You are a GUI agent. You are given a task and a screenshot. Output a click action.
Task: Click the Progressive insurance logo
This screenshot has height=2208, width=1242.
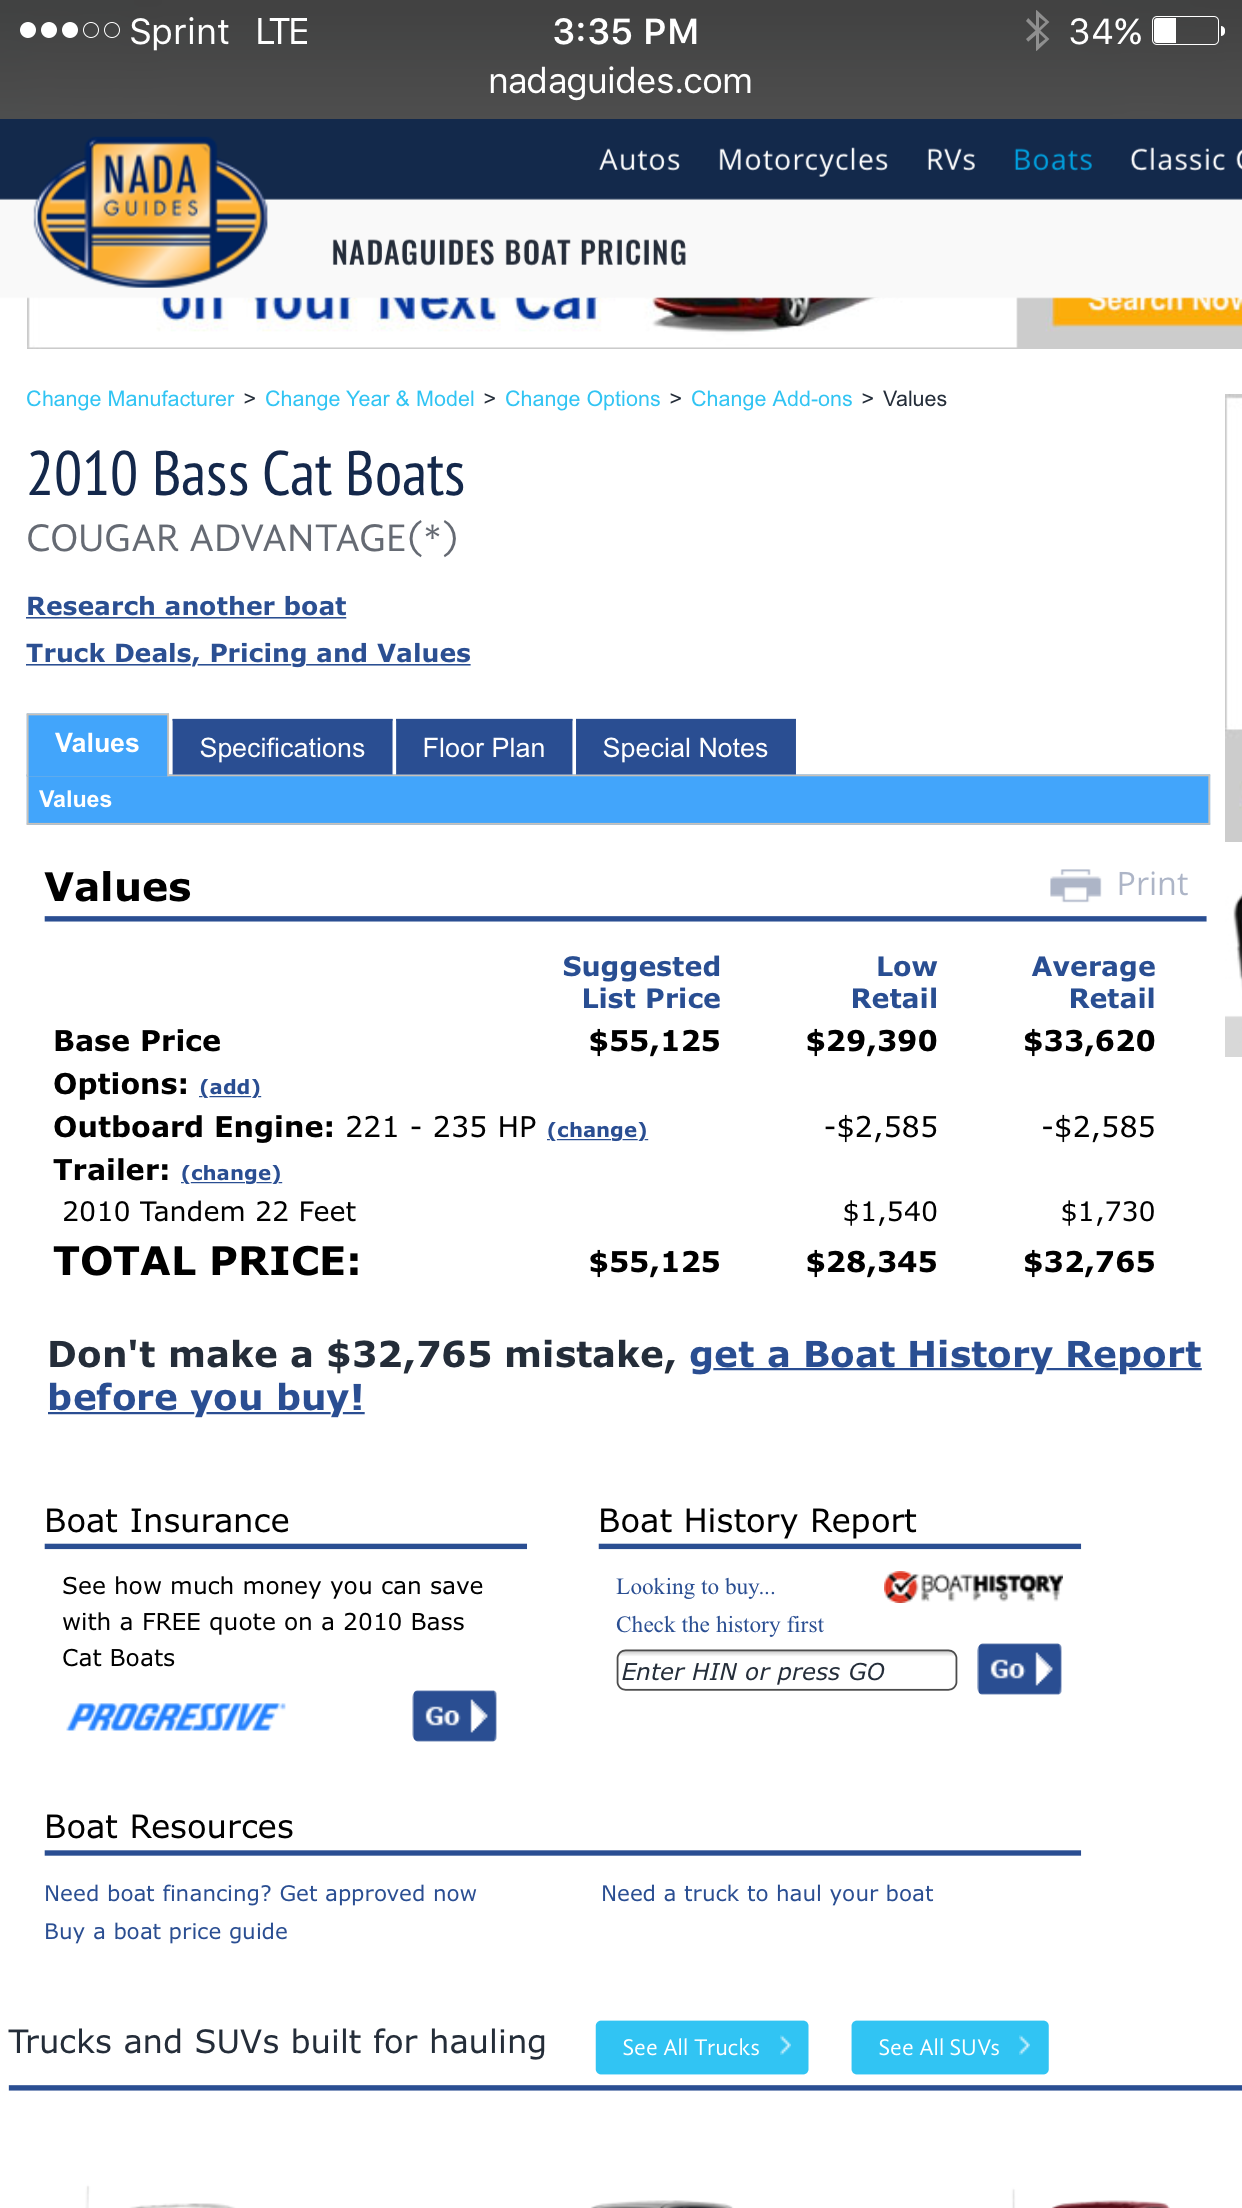tap(176, 1717)
